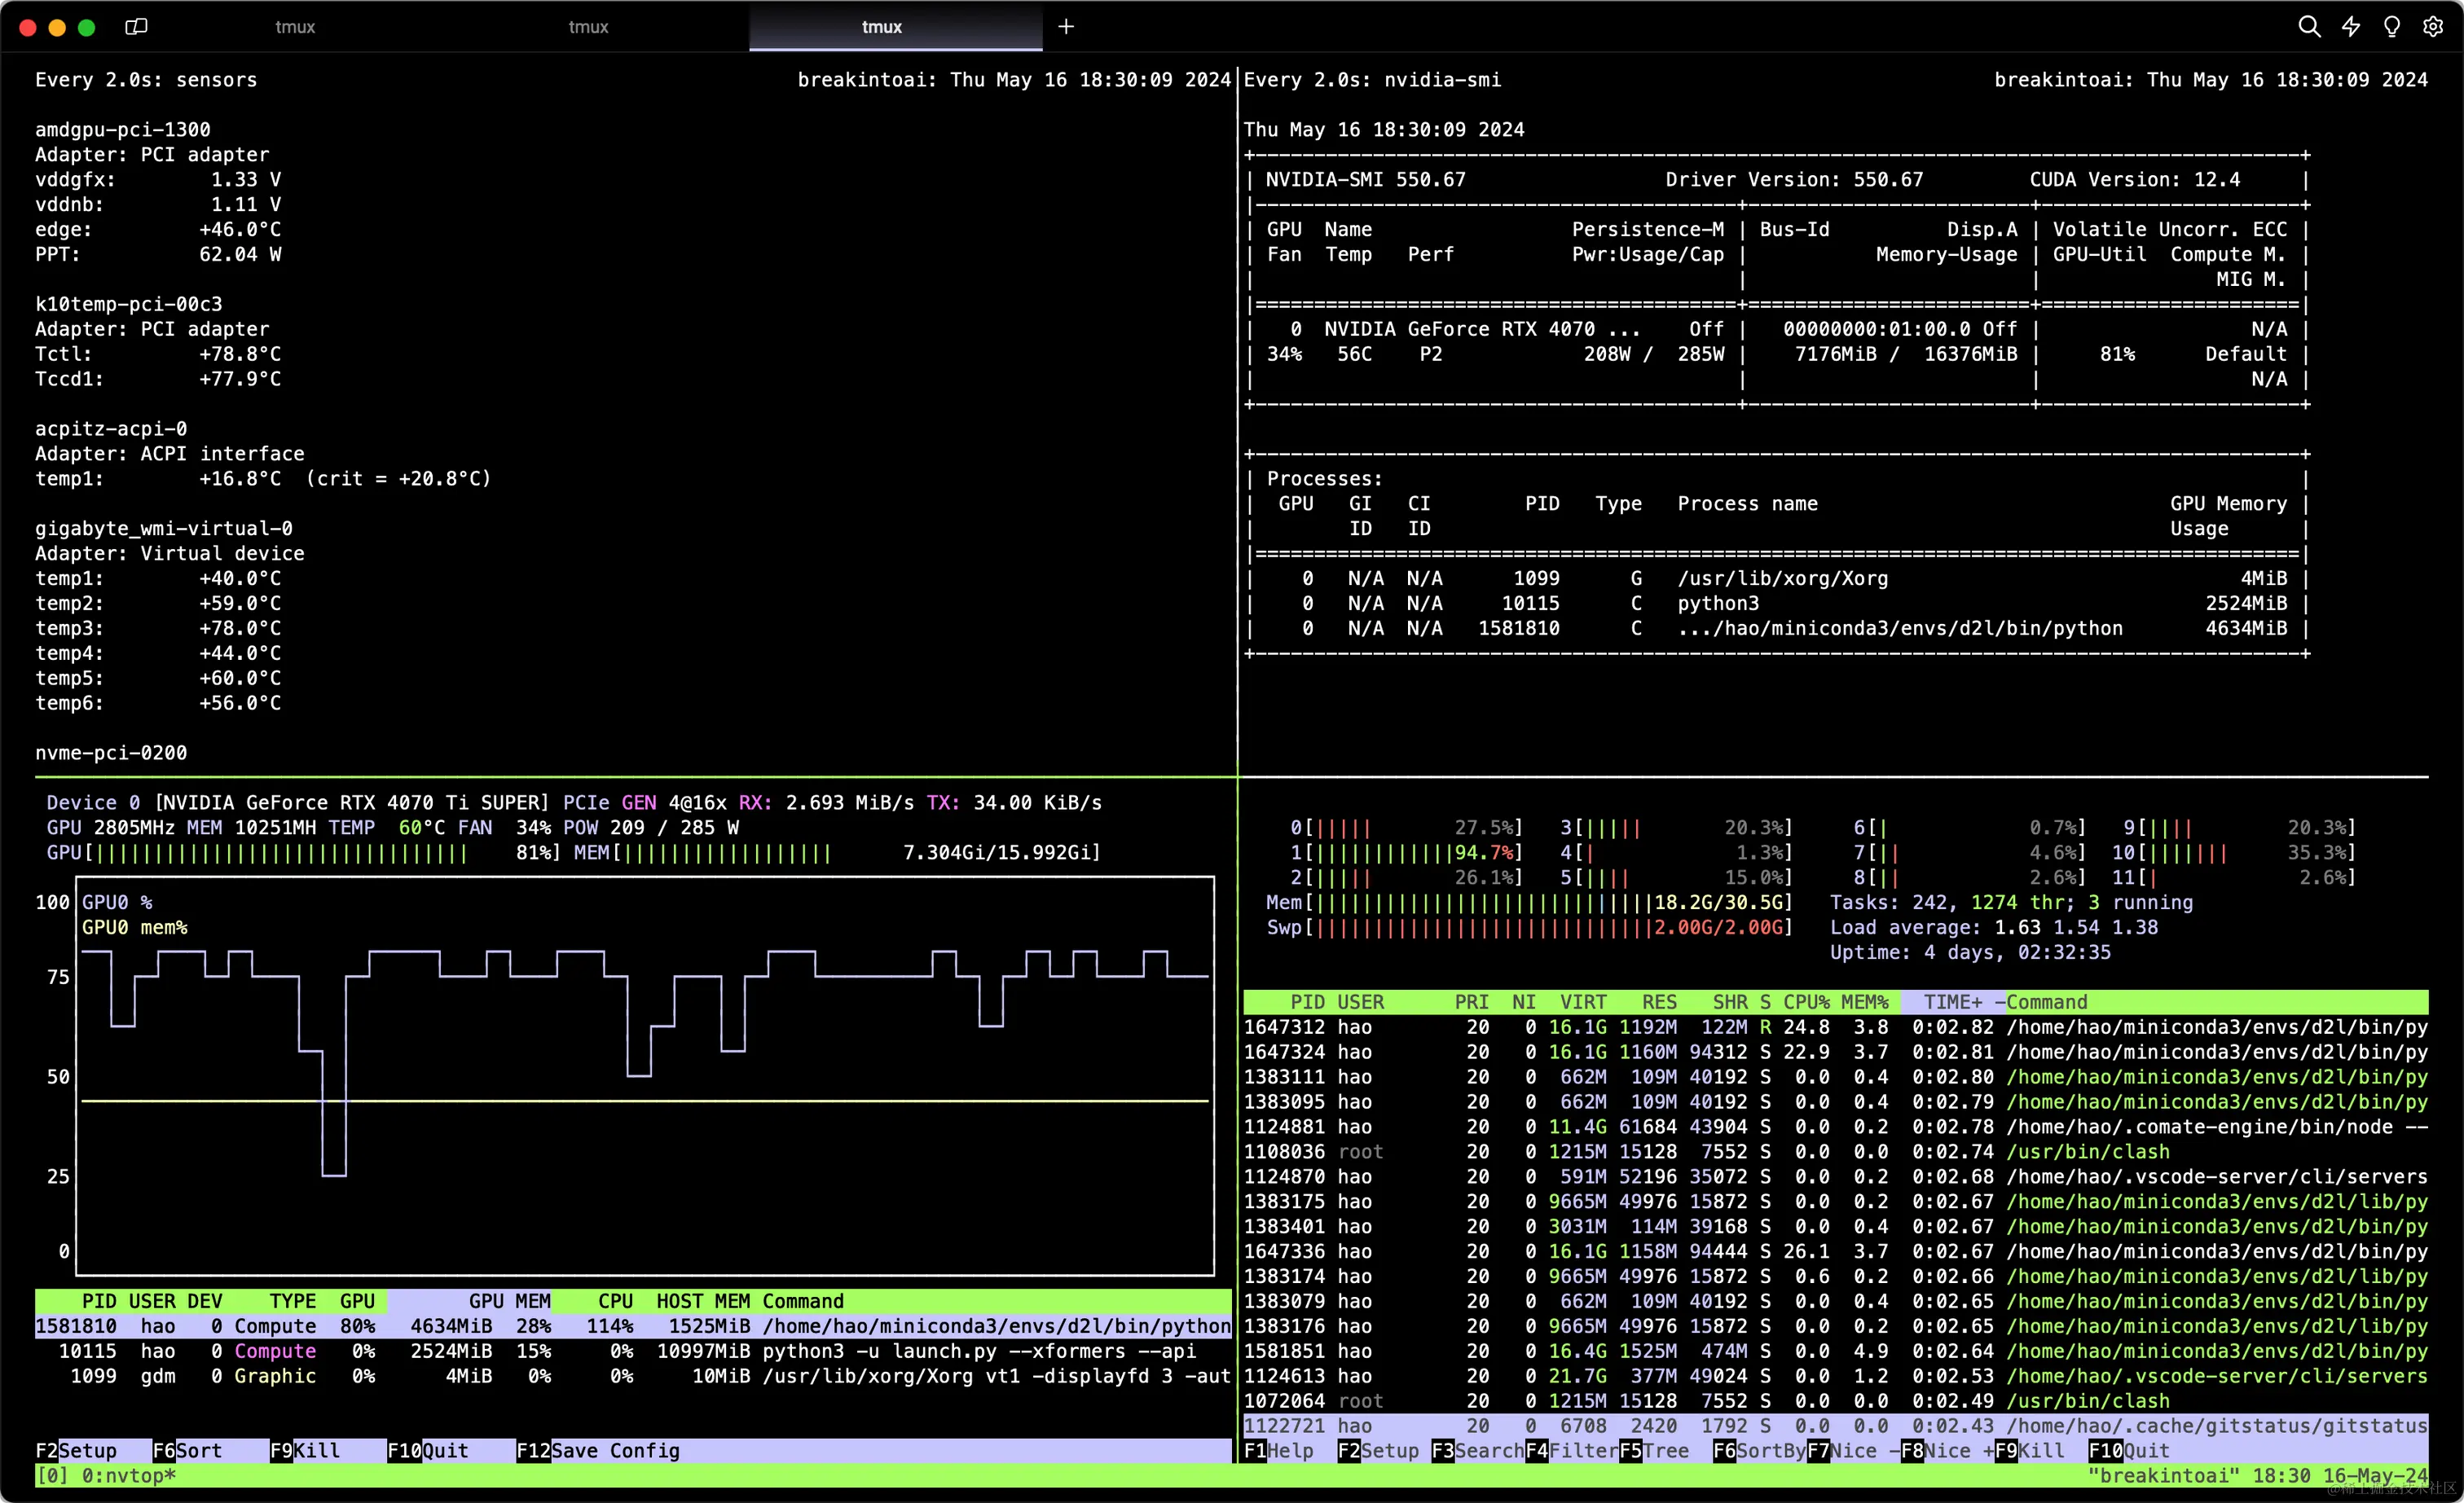Click the lightning bolt icon in title bar
The width and height of the screenshot is (2464, 1503).
point(2350,27)
